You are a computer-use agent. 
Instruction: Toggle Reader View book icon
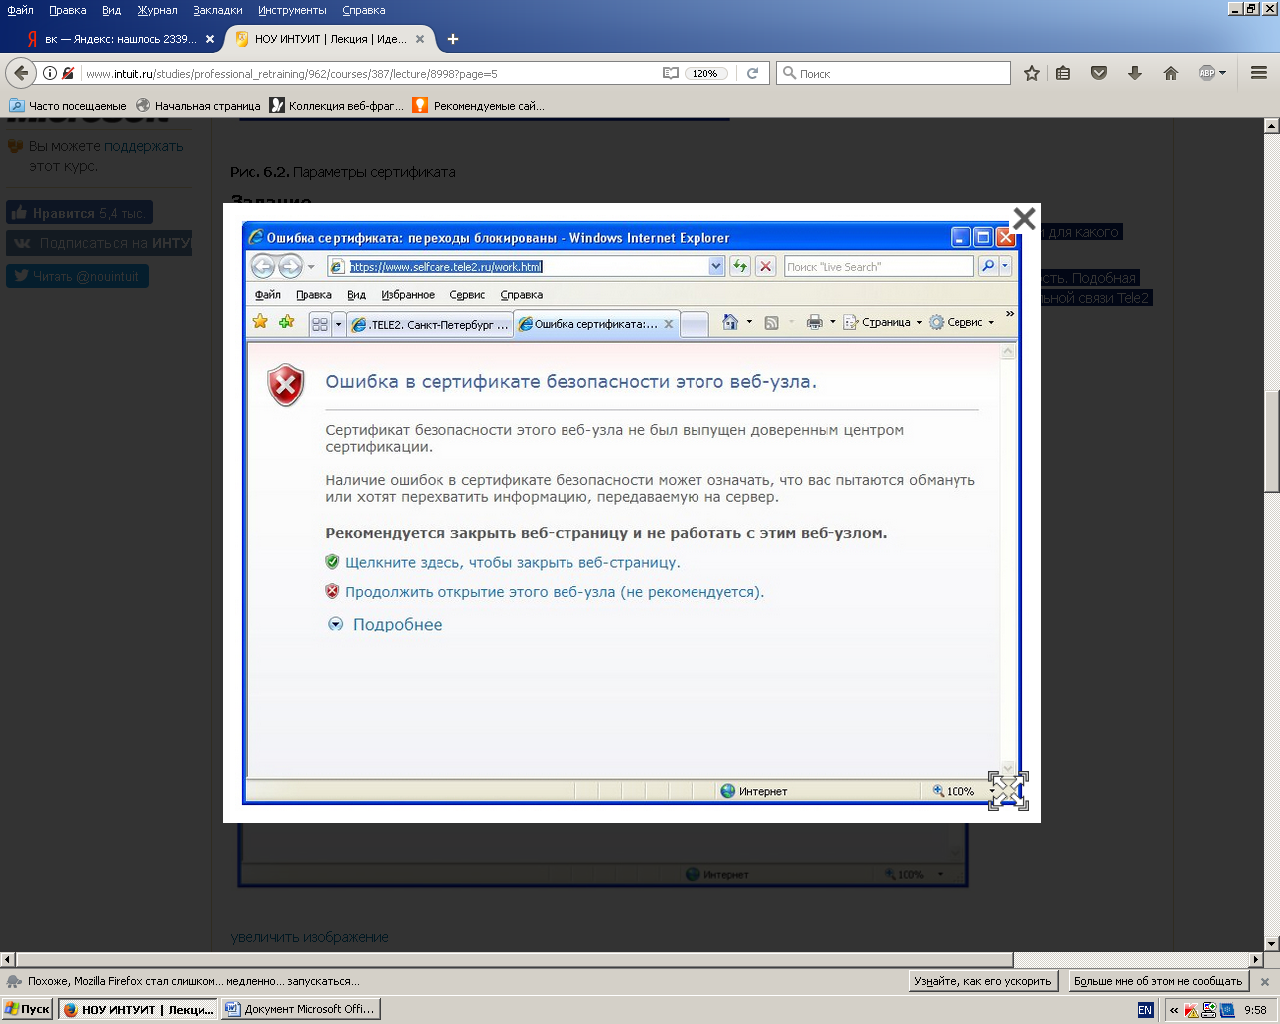click(x=671, y=73)
